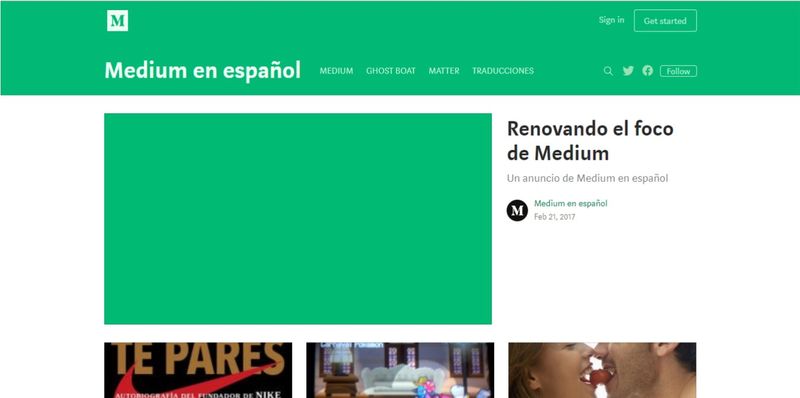Viewport: 800px width, 398px height.
Task: Open the Nike TE PARES book thumbnail
Action: pyautogui.click(x=198, y=370)
